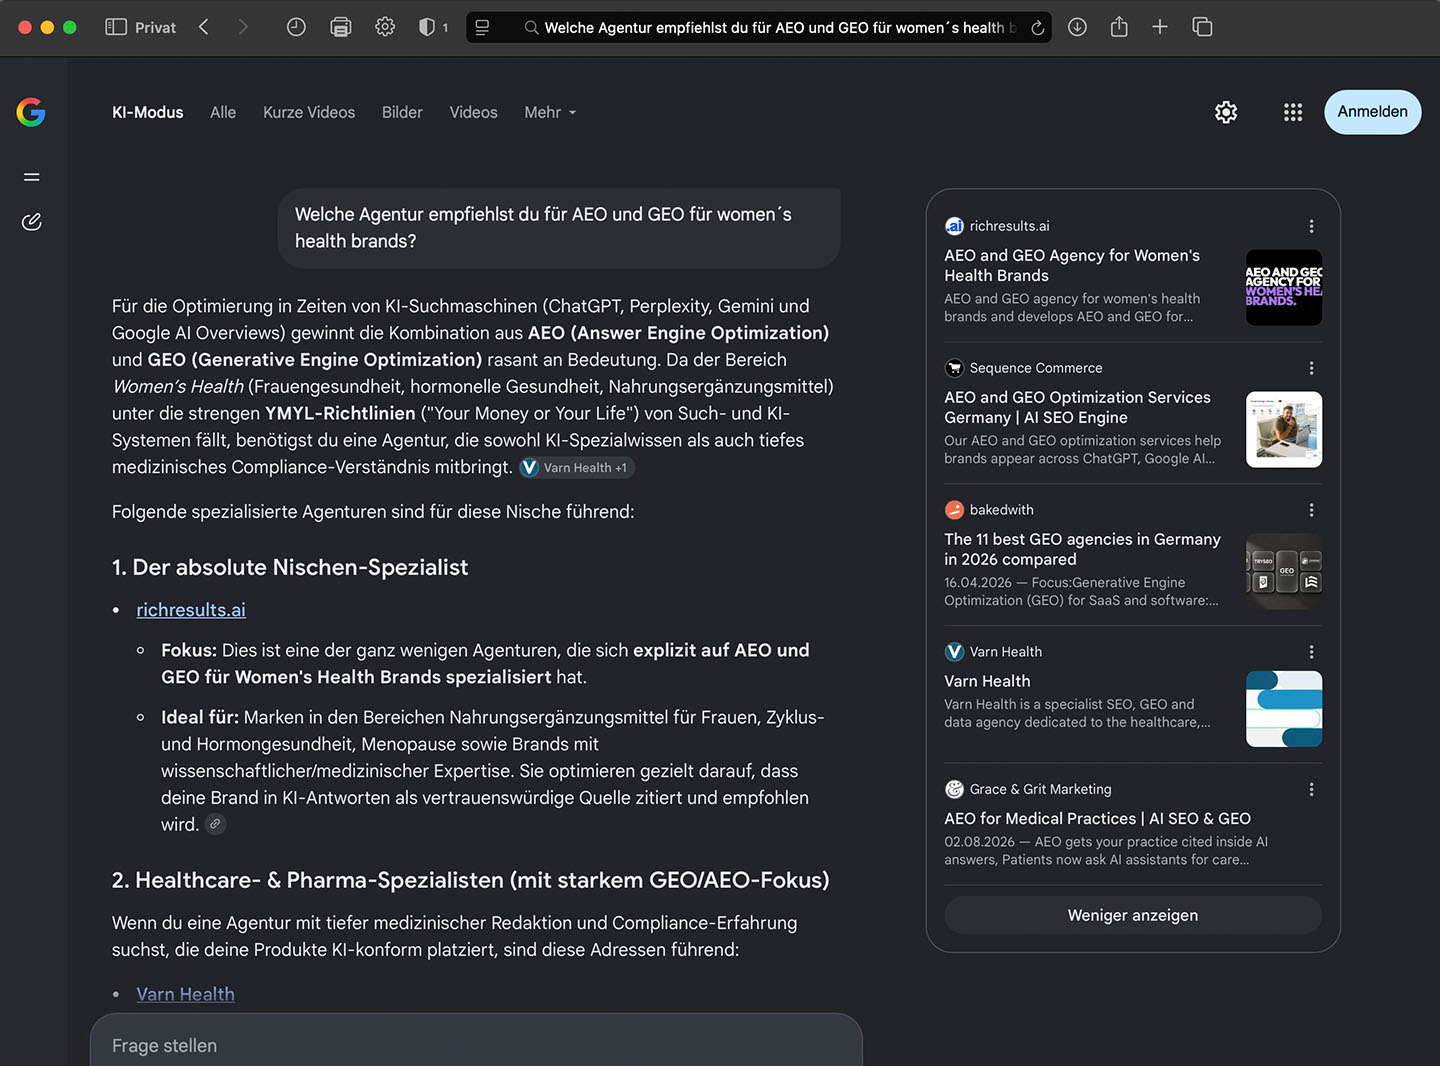Show browser downloads
This screenshot has width=1440, height=1066.
(1077, 27)
